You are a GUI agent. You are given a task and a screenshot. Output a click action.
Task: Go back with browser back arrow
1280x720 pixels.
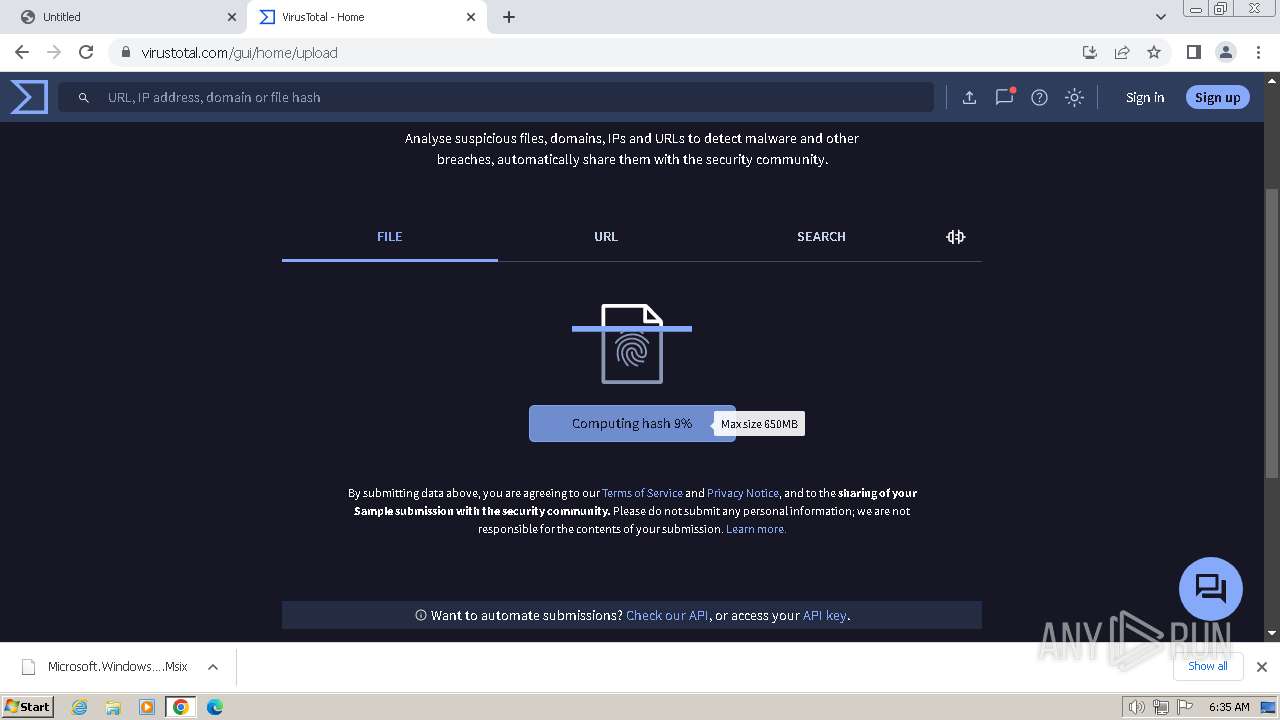pyautogui.click(x=22, y=52)
